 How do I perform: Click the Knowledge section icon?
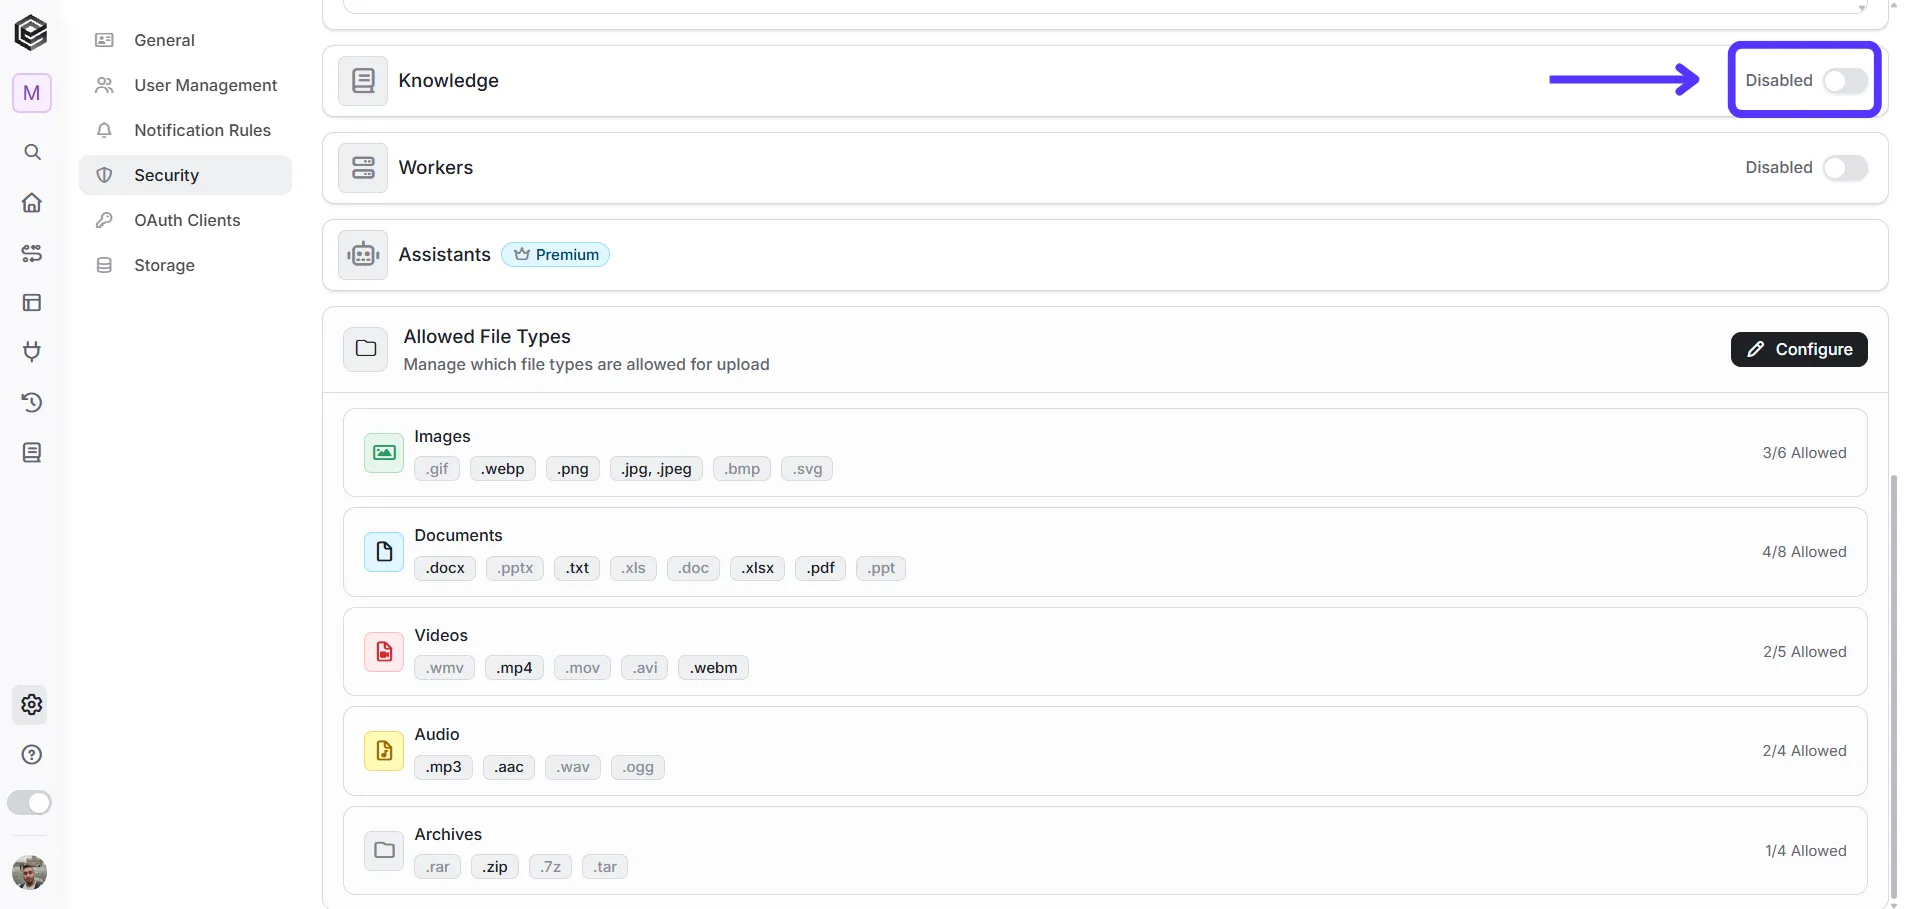[363, 81]
